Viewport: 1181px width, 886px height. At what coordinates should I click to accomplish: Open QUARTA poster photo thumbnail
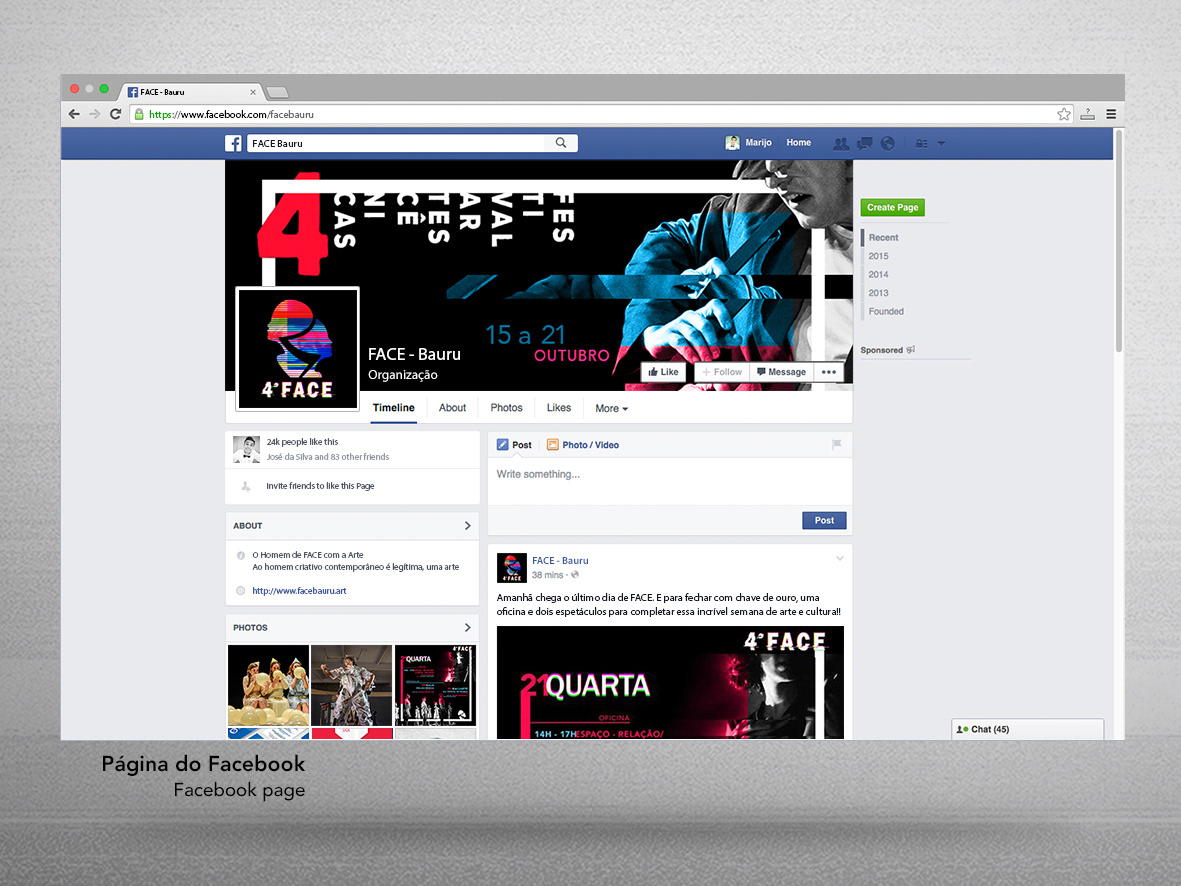click(435, 685)
